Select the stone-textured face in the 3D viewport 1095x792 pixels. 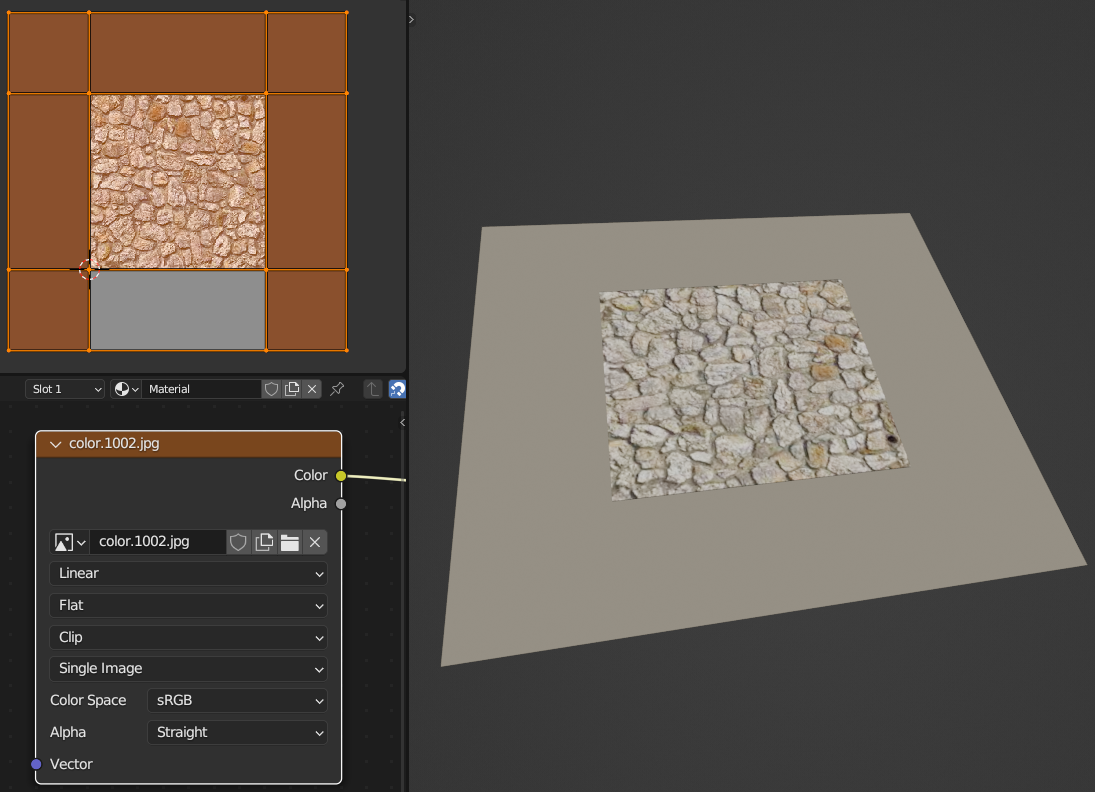pyautogui.click(x=753, y=388)
